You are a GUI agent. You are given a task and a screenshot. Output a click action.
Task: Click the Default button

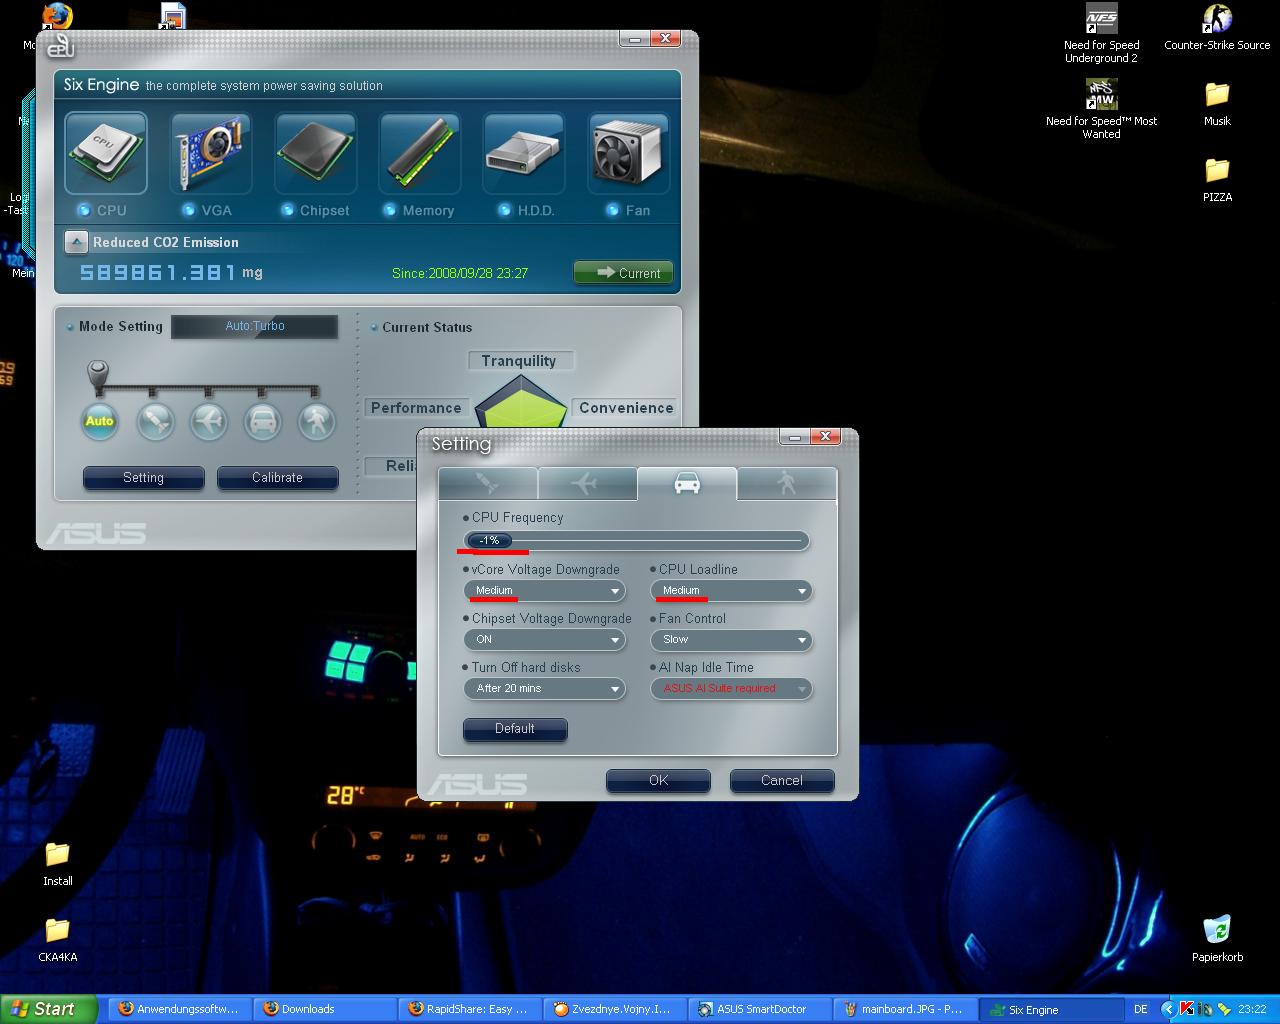coord(515,729)
